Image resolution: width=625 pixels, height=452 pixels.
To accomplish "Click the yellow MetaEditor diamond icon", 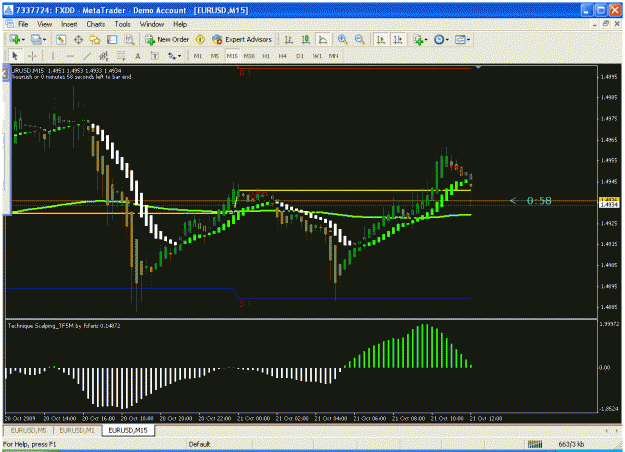I will (x=200, y=39).
